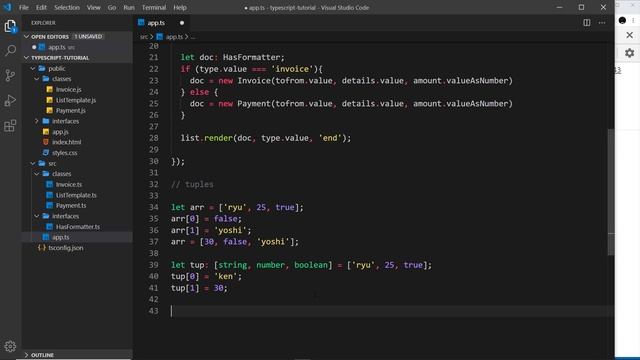Open the Run menu
640x360 pixels.
[129, 7]
